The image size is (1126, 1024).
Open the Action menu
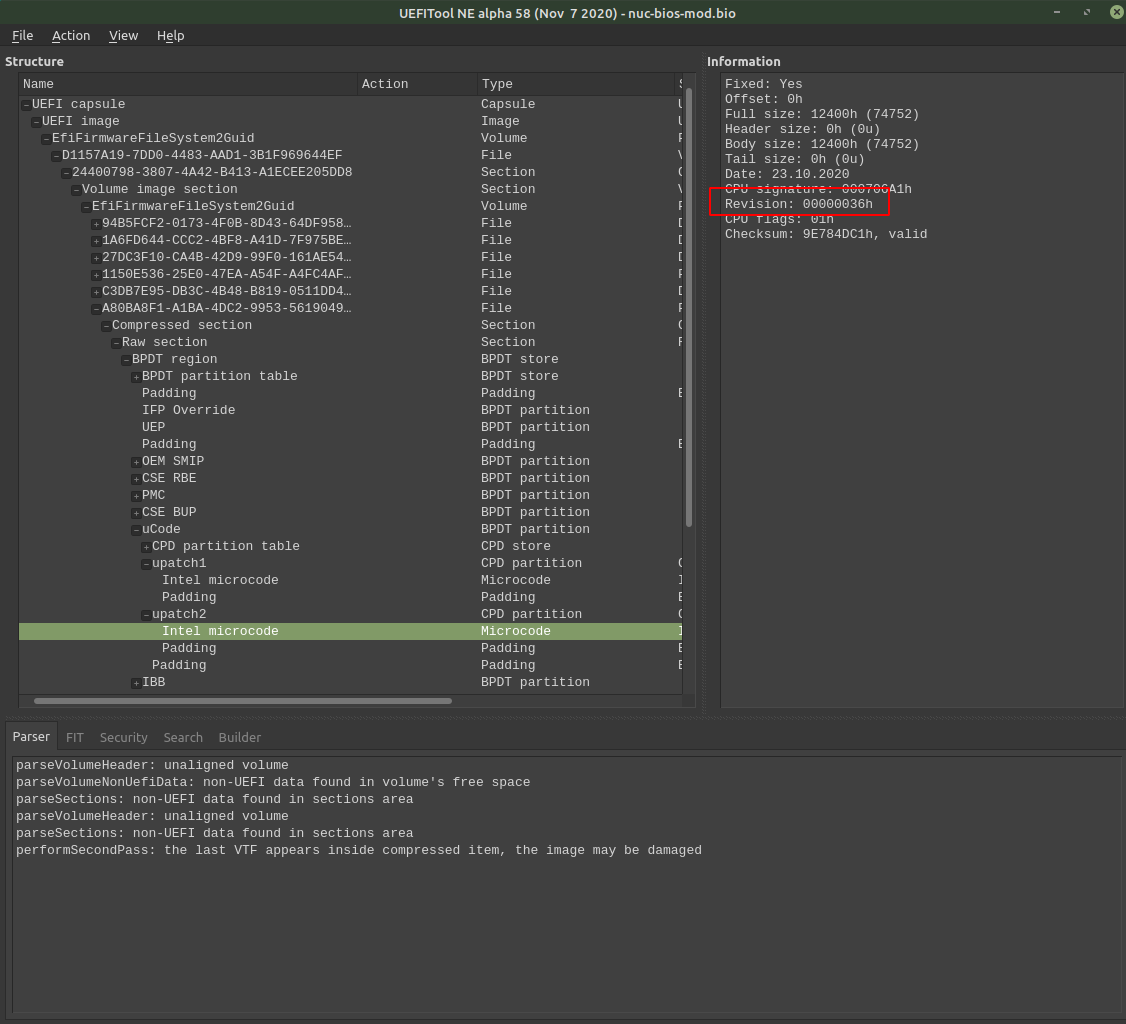point(71,35)
